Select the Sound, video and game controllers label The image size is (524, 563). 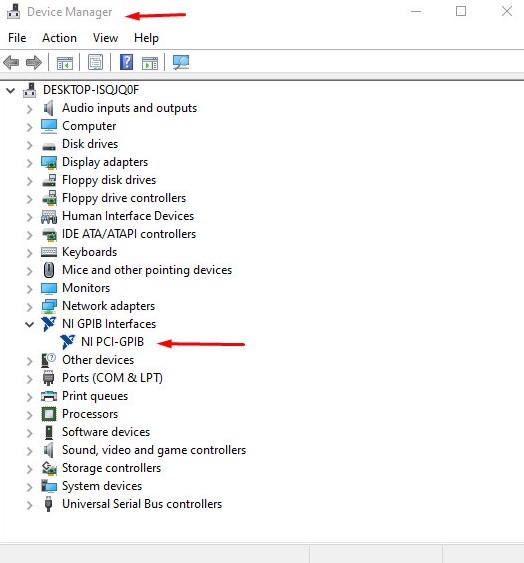pyautogui.click(x=154, y=450)
